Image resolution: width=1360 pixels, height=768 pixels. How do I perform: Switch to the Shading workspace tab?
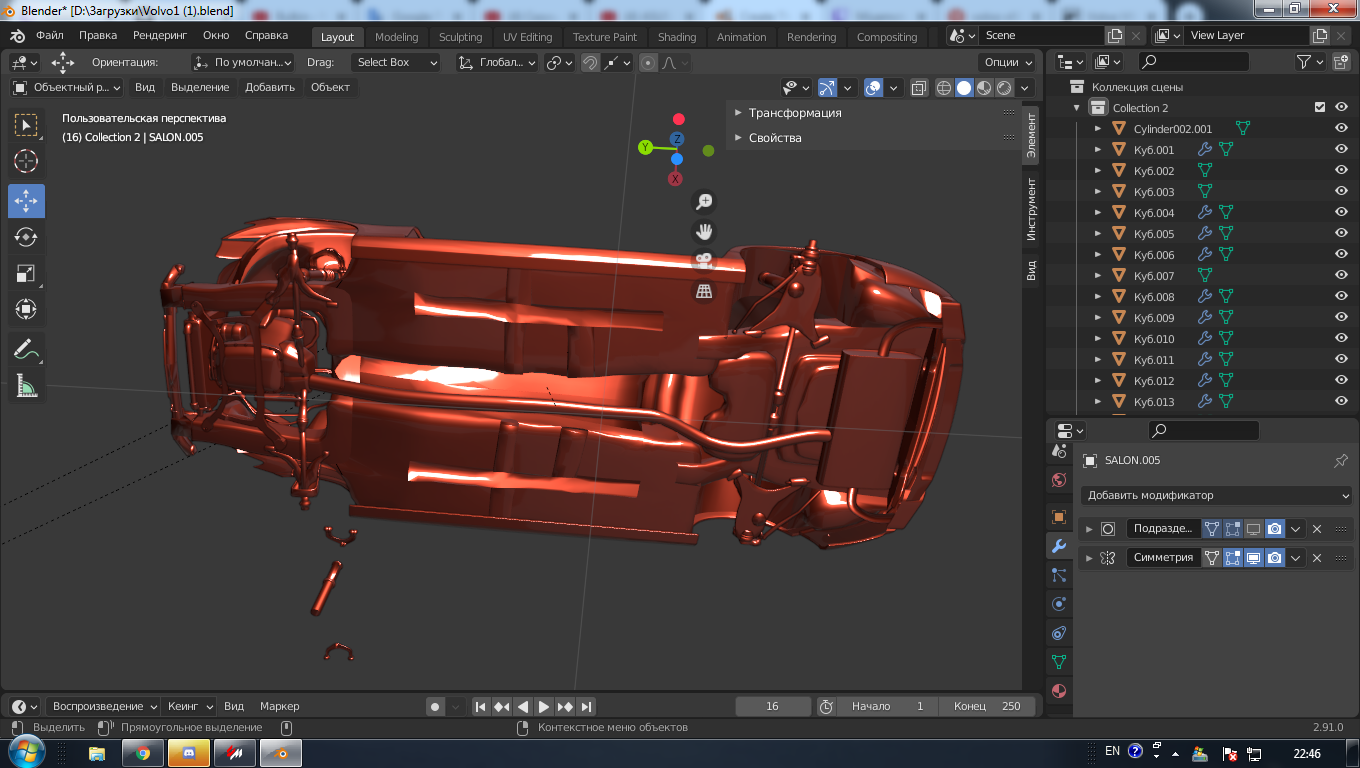(x=677, y=37)
